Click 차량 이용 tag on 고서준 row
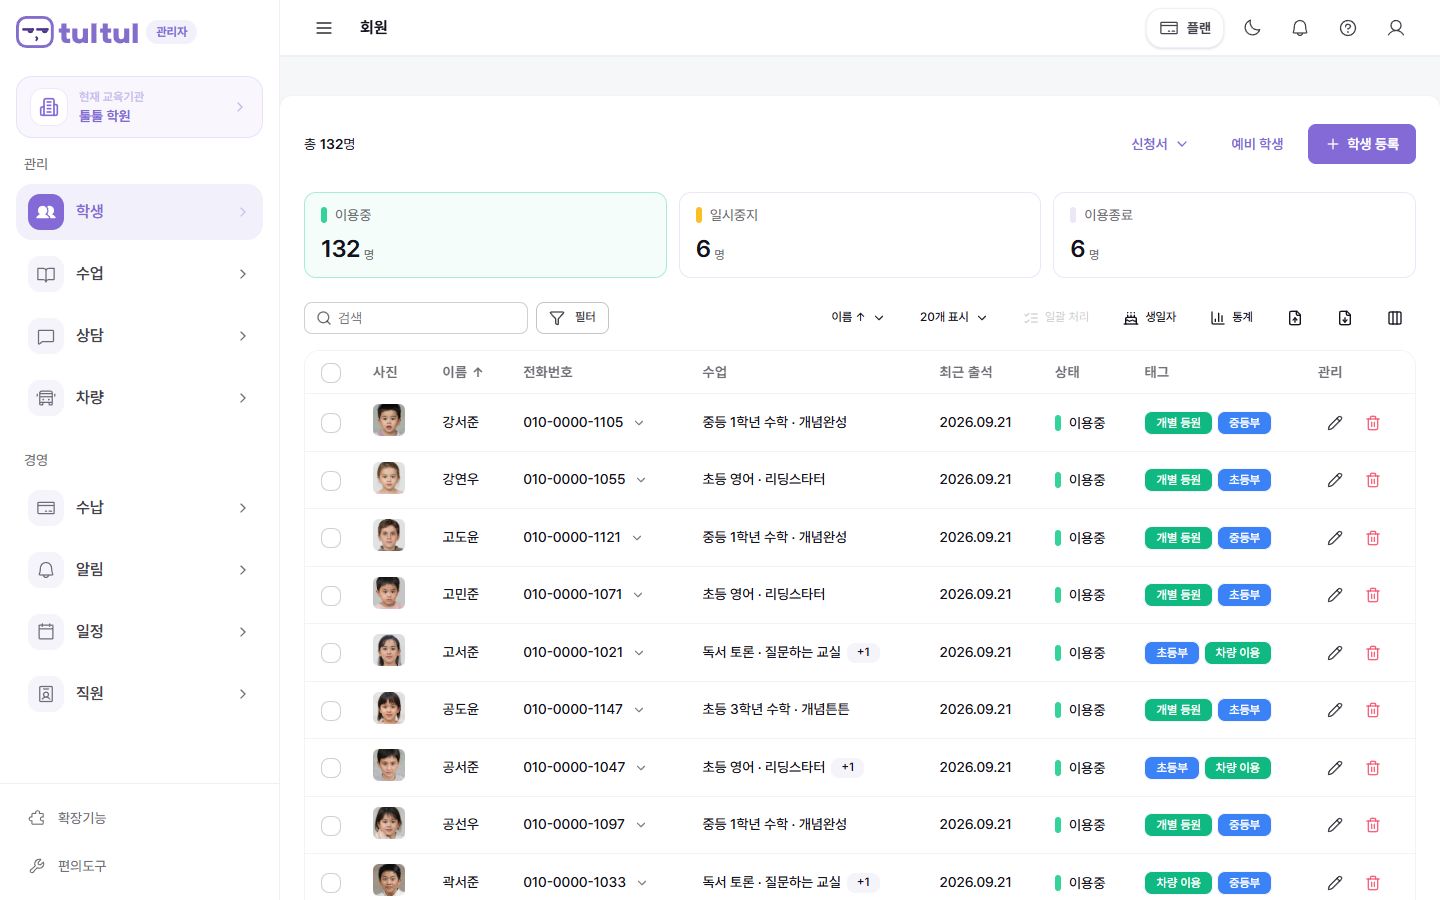Viewport: 1440px width, 900px height. [x=1238, y=653]
